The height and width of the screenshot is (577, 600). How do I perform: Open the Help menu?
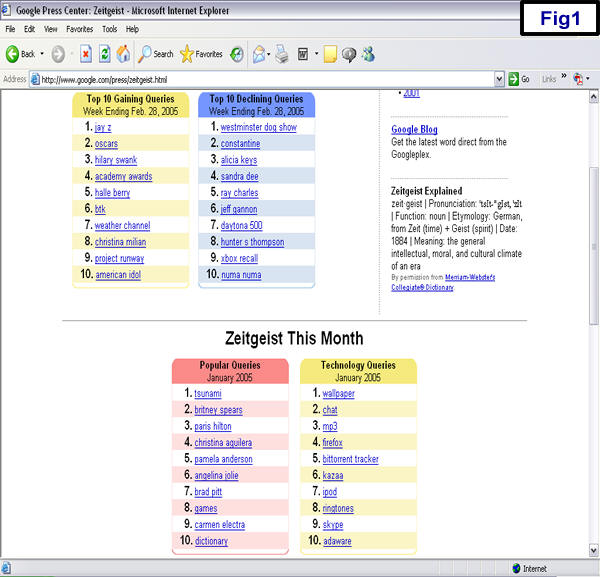tap(132, 29)
